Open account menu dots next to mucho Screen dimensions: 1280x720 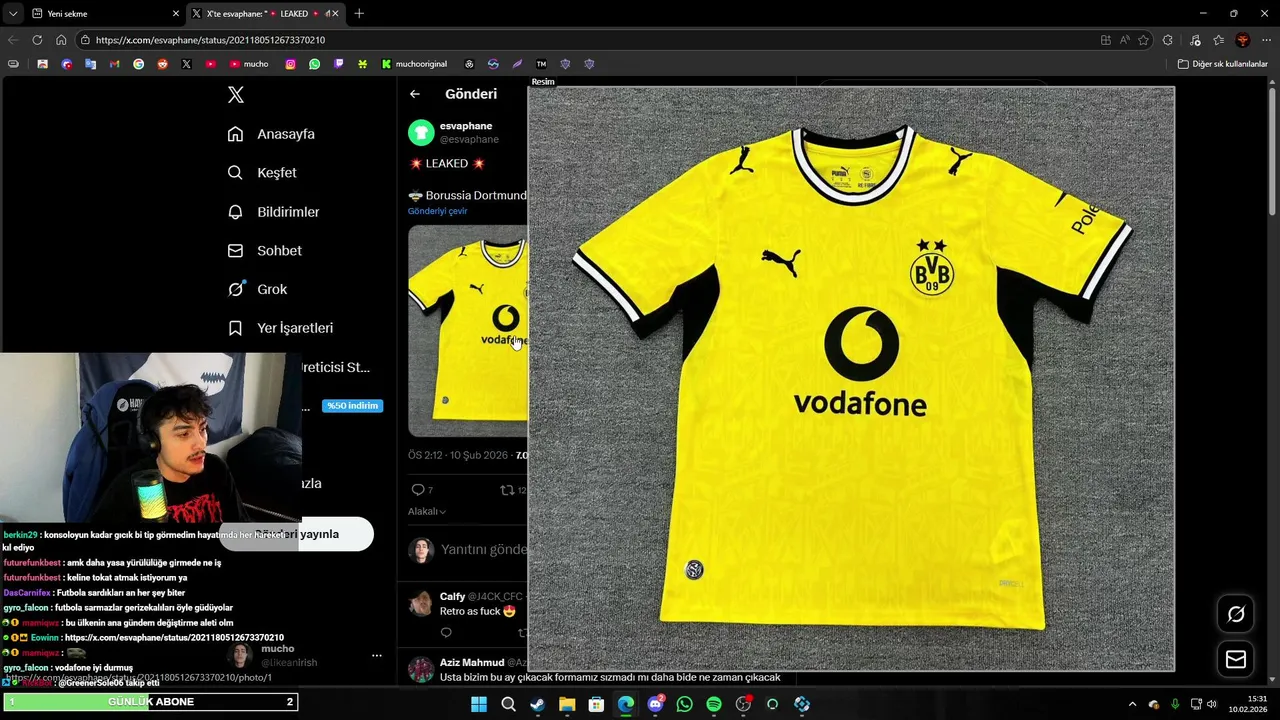point(377,656)
